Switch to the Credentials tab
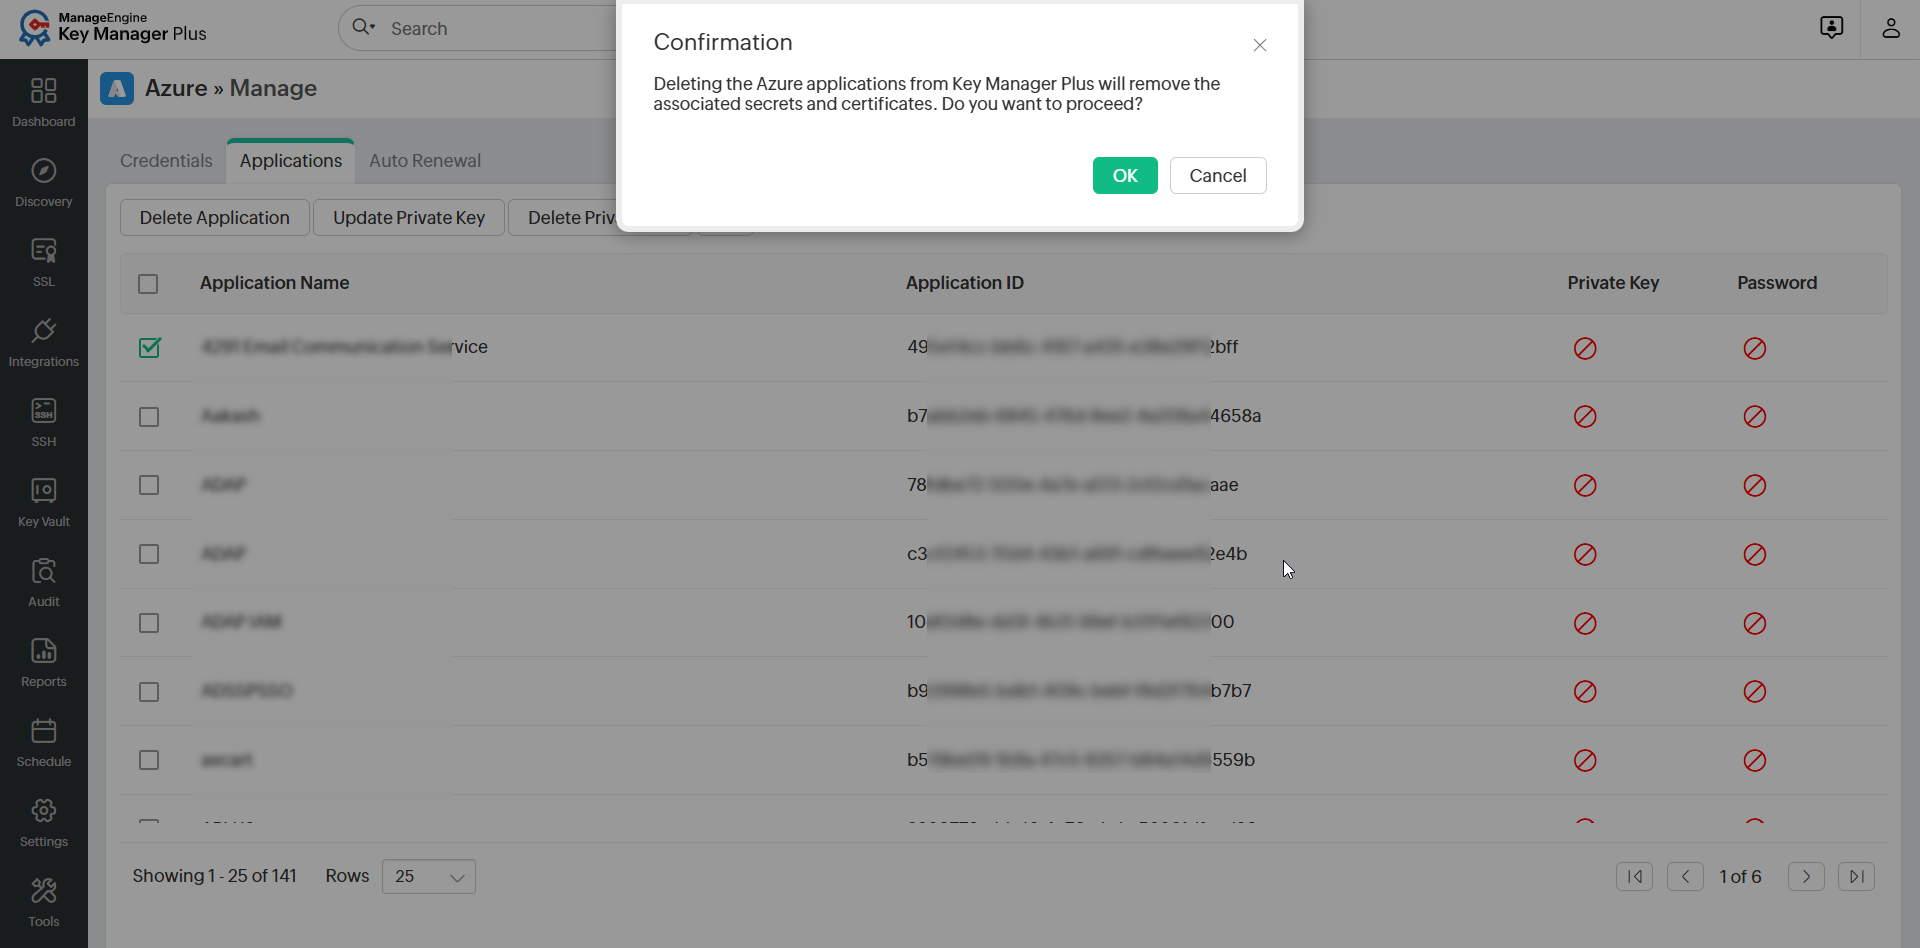The height and width of the screenshot is (948, 1920). tap(165, 160)
